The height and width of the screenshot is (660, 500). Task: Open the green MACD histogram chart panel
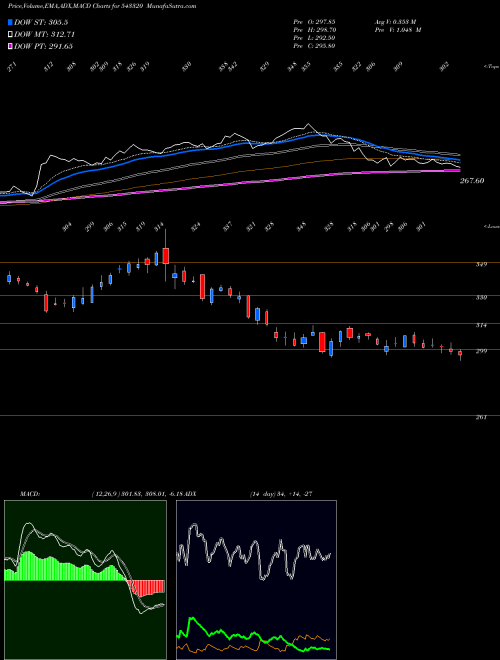pos(85,580)
